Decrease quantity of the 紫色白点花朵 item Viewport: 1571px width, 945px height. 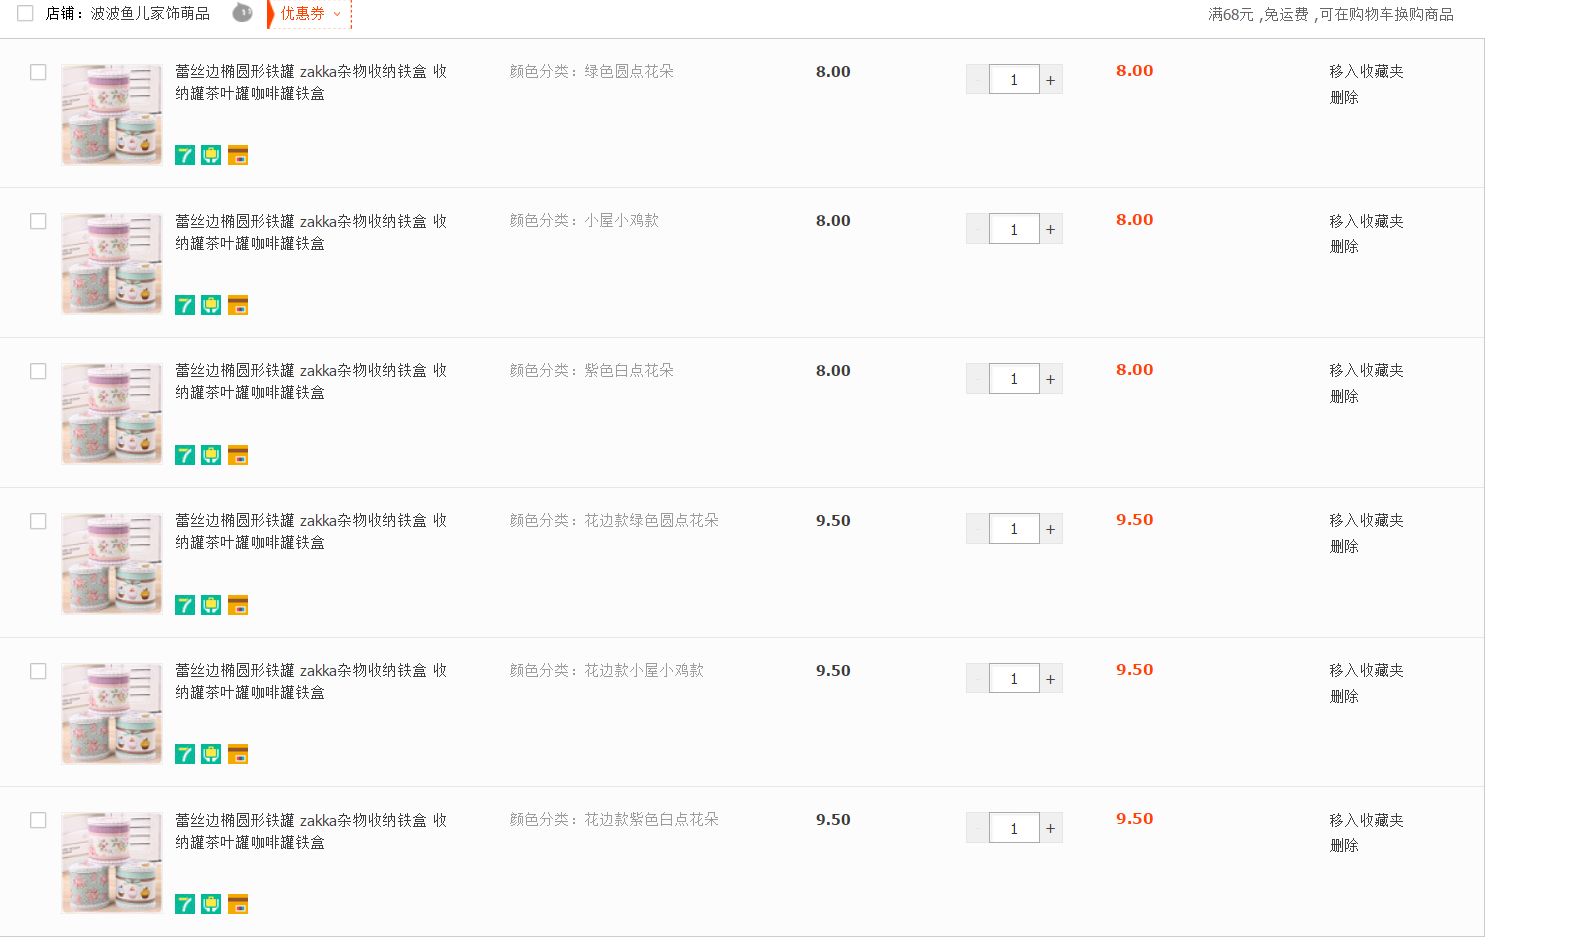[x=977, y=379]
